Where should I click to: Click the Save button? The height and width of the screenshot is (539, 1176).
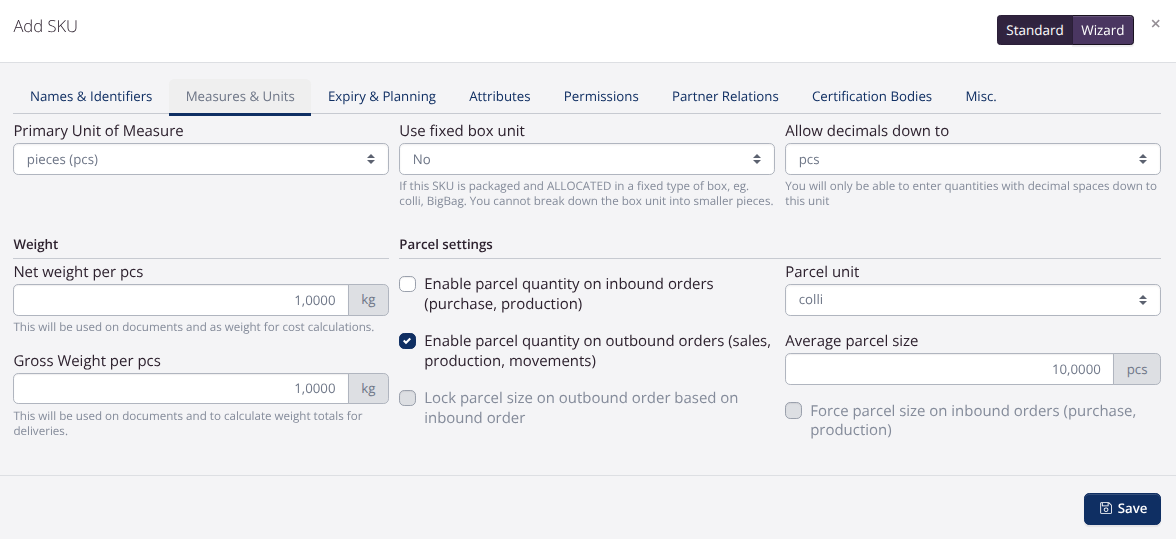[1122, 508]
